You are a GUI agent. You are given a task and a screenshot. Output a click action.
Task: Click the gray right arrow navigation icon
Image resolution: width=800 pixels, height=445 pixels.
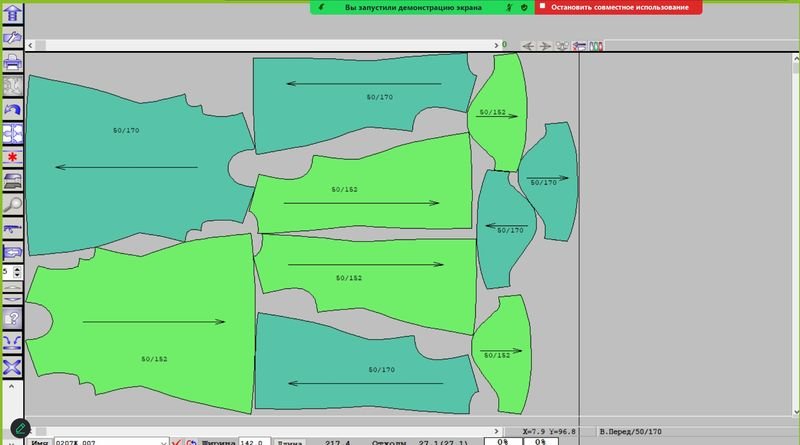coord(545,46)
